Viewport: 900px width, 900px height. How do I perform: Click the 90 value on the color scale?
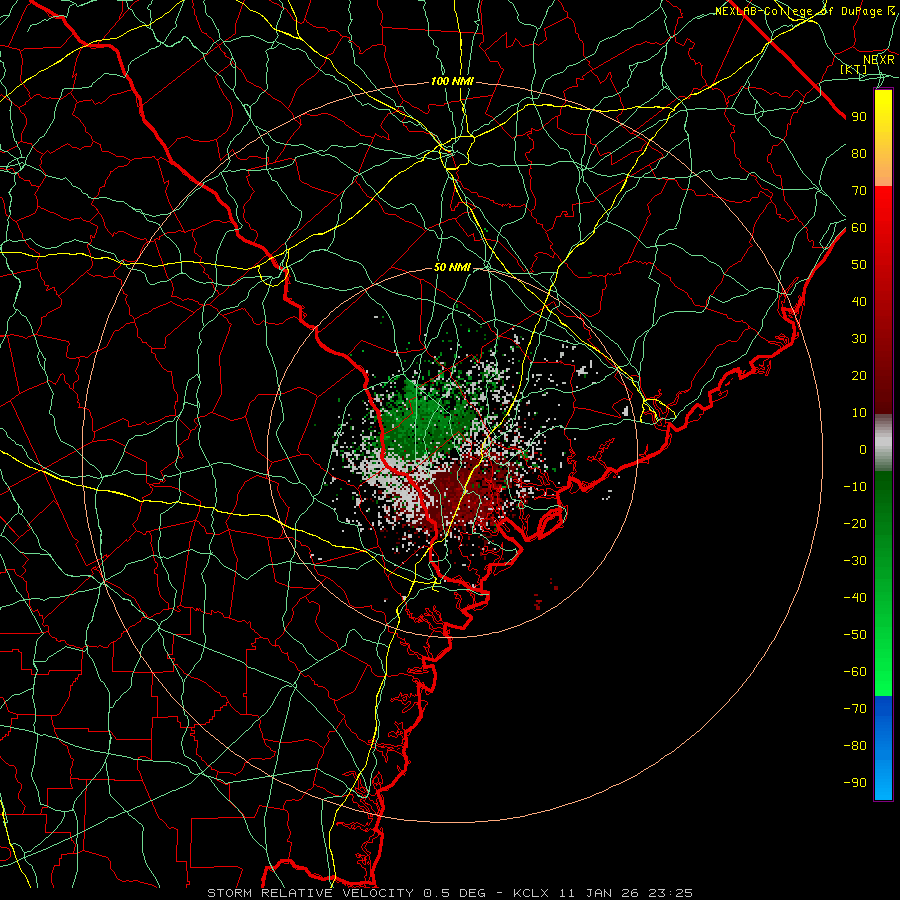coord(859,117)
